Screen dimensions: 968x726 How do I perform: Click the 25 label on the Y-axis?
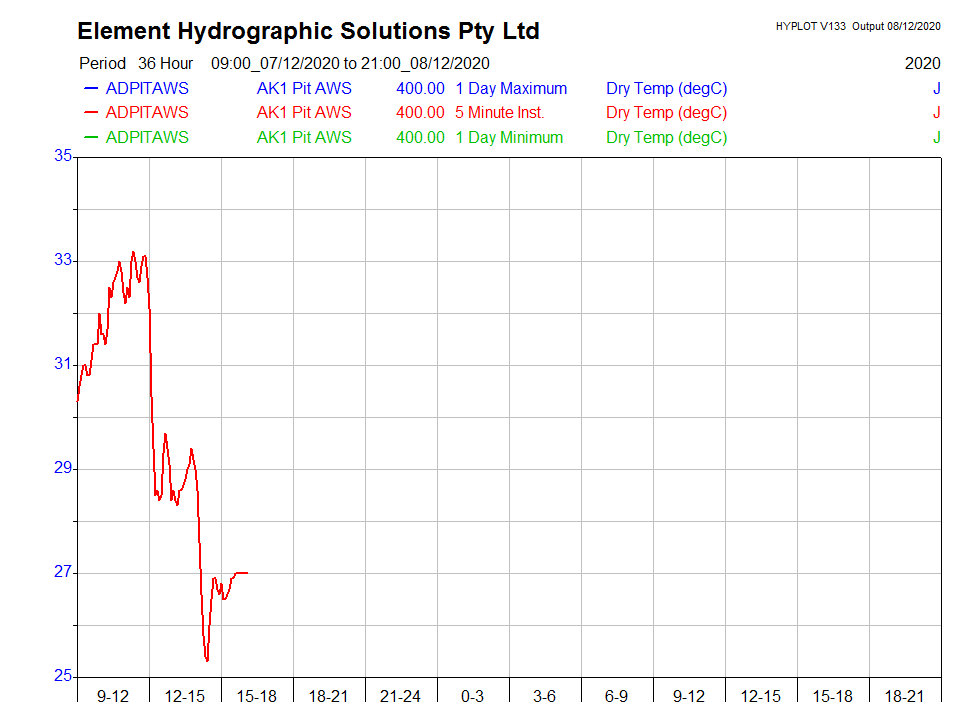(63, 676)
